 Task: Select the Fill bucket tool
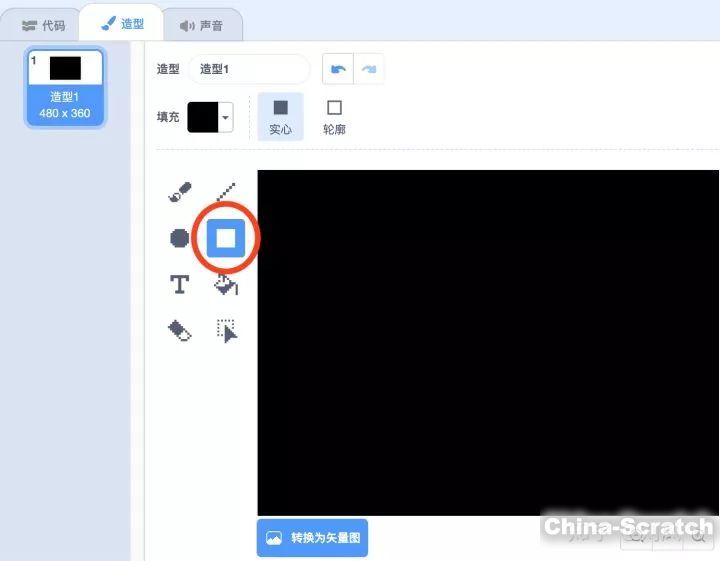tap(227, 286)
